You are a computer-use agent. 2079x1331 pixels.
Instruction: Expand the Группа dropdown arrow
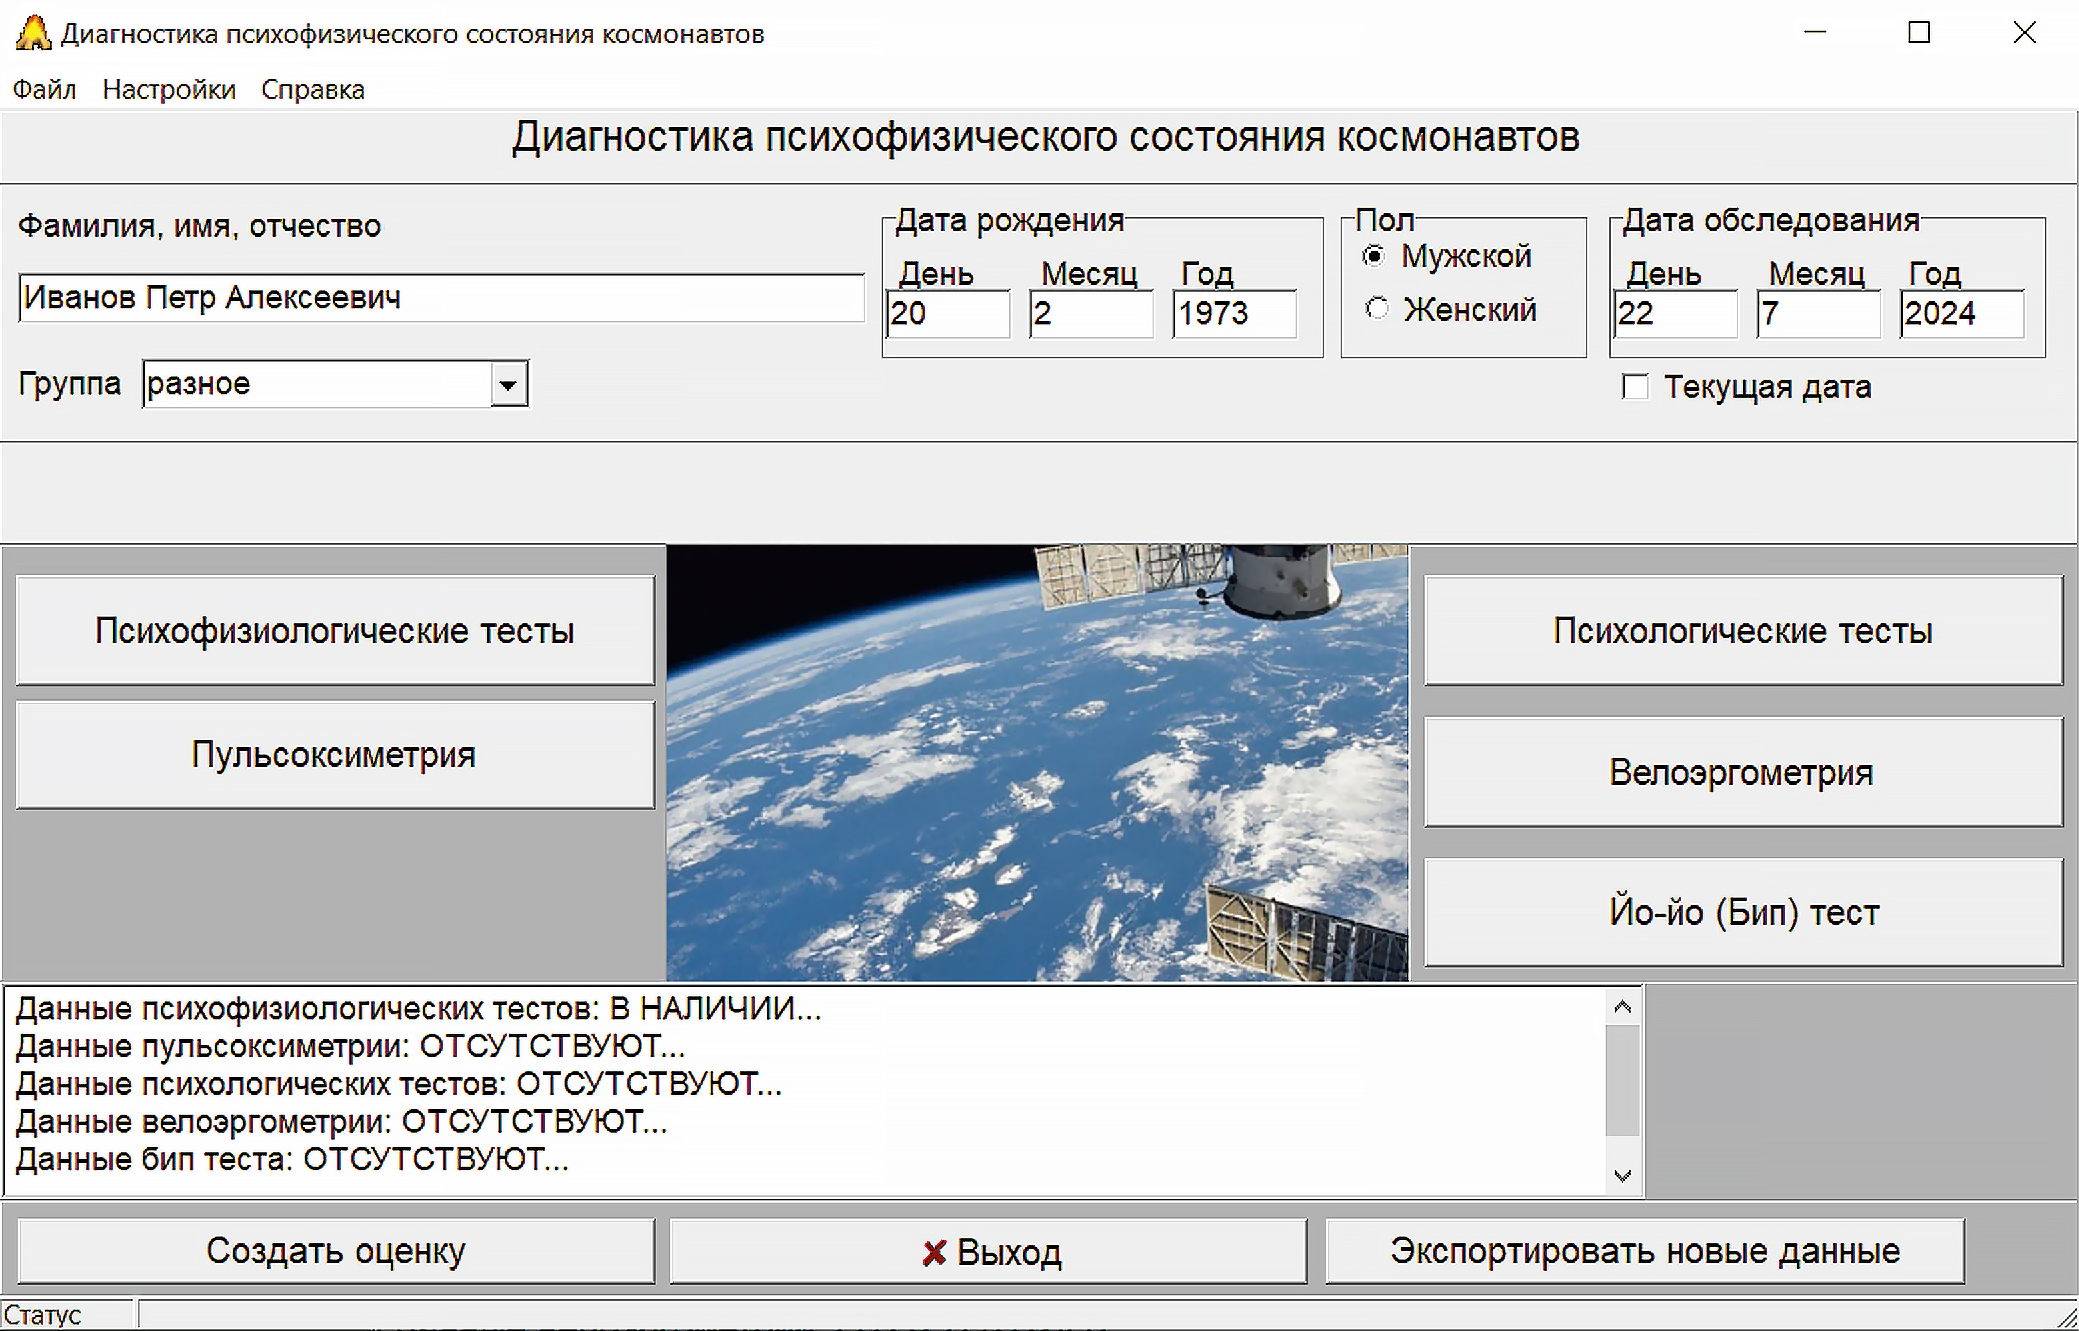(x=508, y=385)
